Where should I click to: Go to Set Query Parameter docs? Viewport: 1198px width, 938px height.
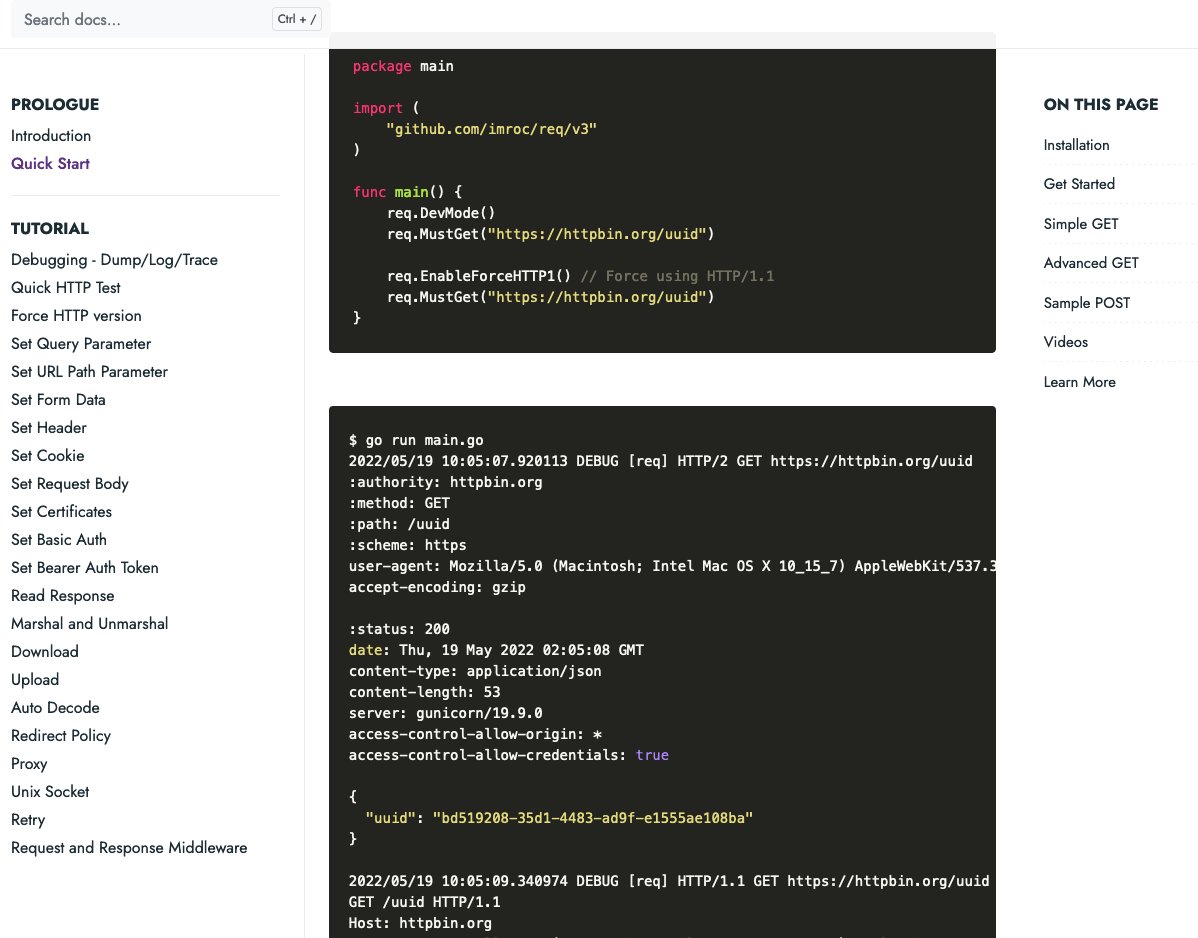point(80,343)
